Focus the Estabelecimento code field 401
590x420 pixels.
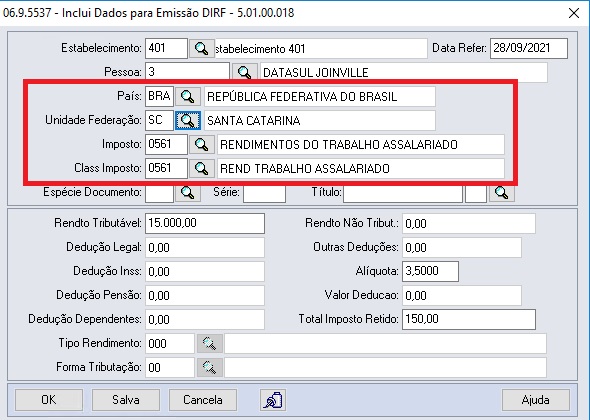(166, 48)
